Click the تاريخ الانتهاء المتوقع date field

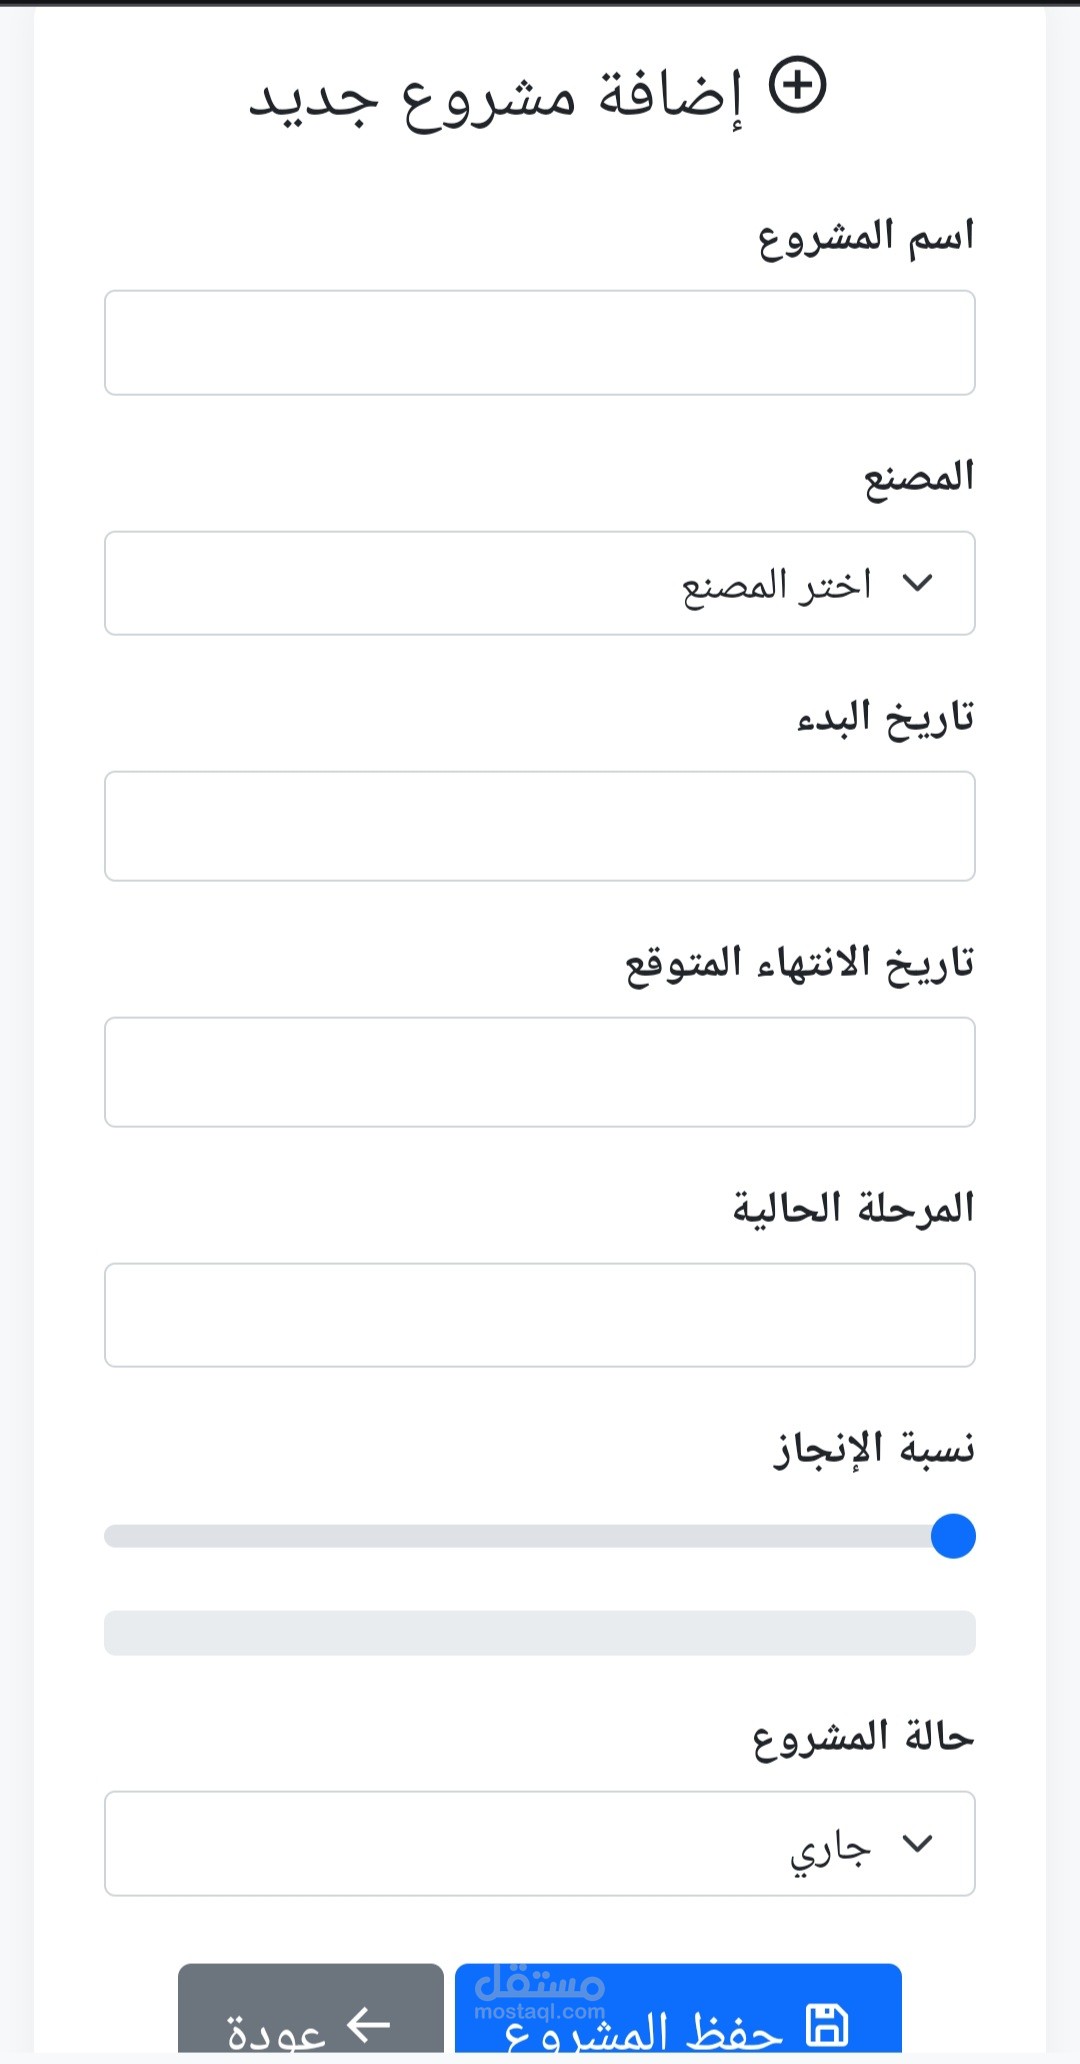pyautogui.click(x=540, y=1072)
